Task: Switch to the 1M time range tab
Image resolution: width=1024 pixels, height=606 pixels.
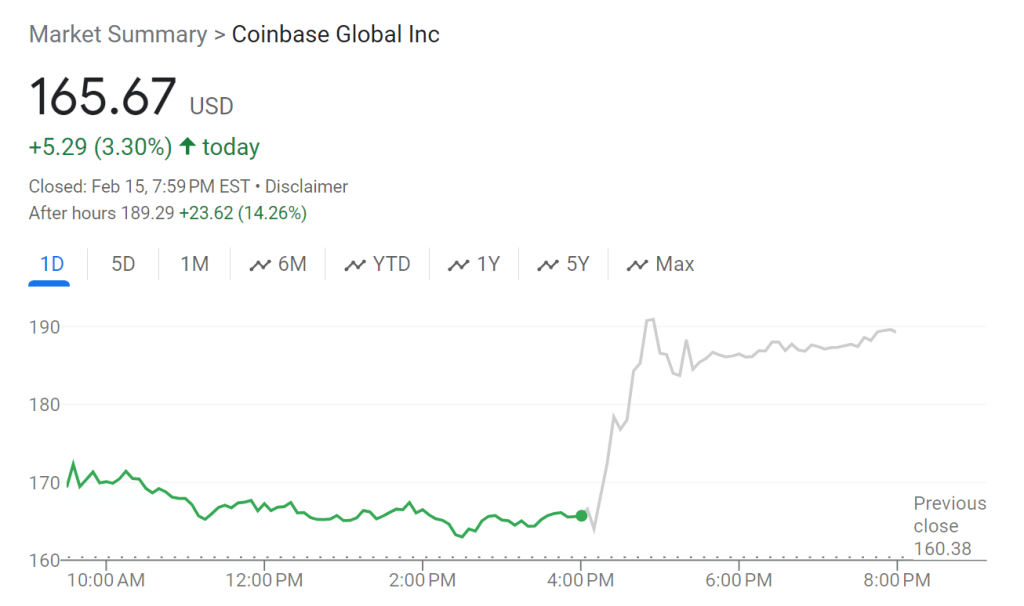Action: pyautogui.click(x=194, y=265)
